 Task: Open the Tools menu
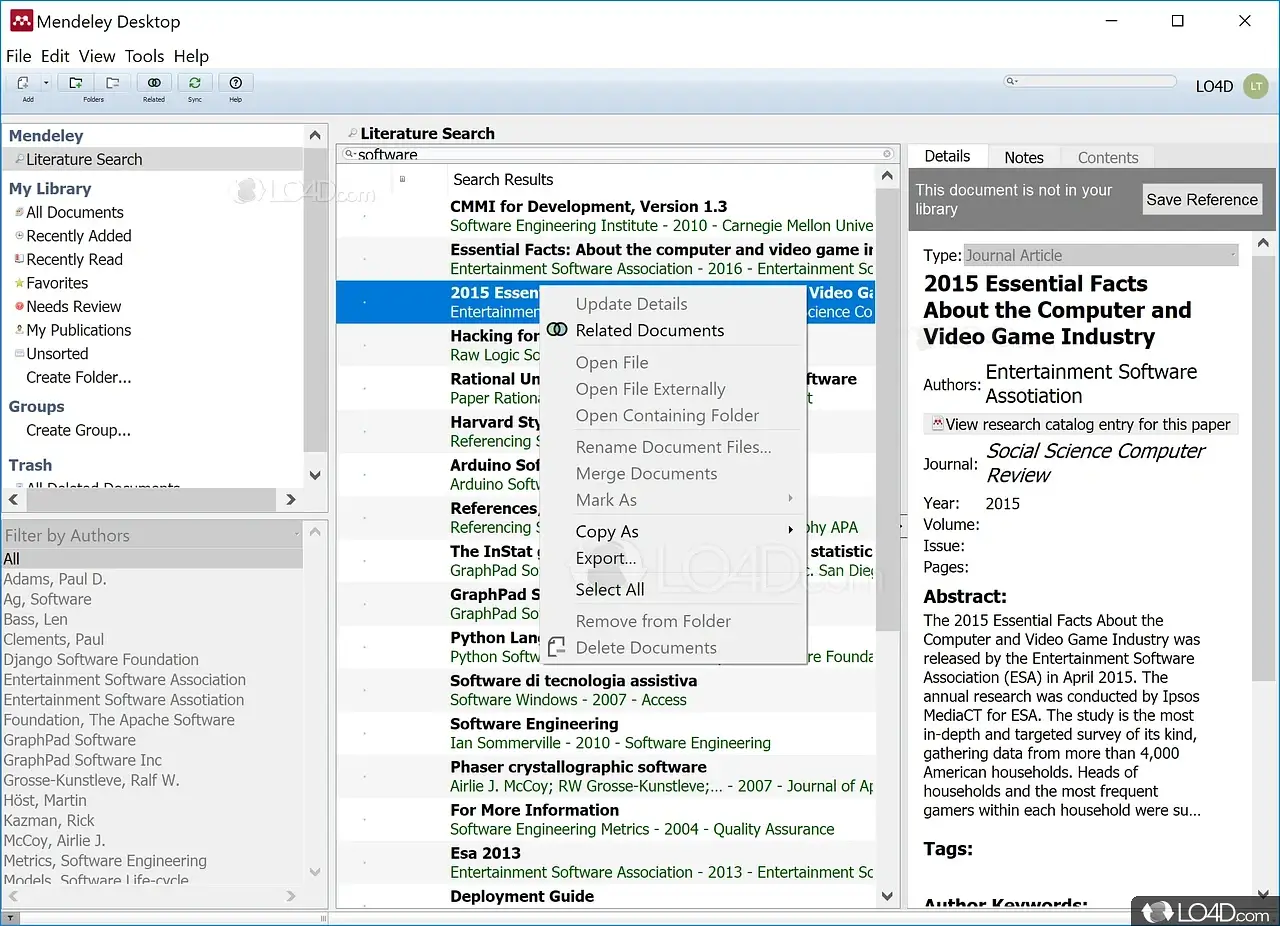point(144,56)
